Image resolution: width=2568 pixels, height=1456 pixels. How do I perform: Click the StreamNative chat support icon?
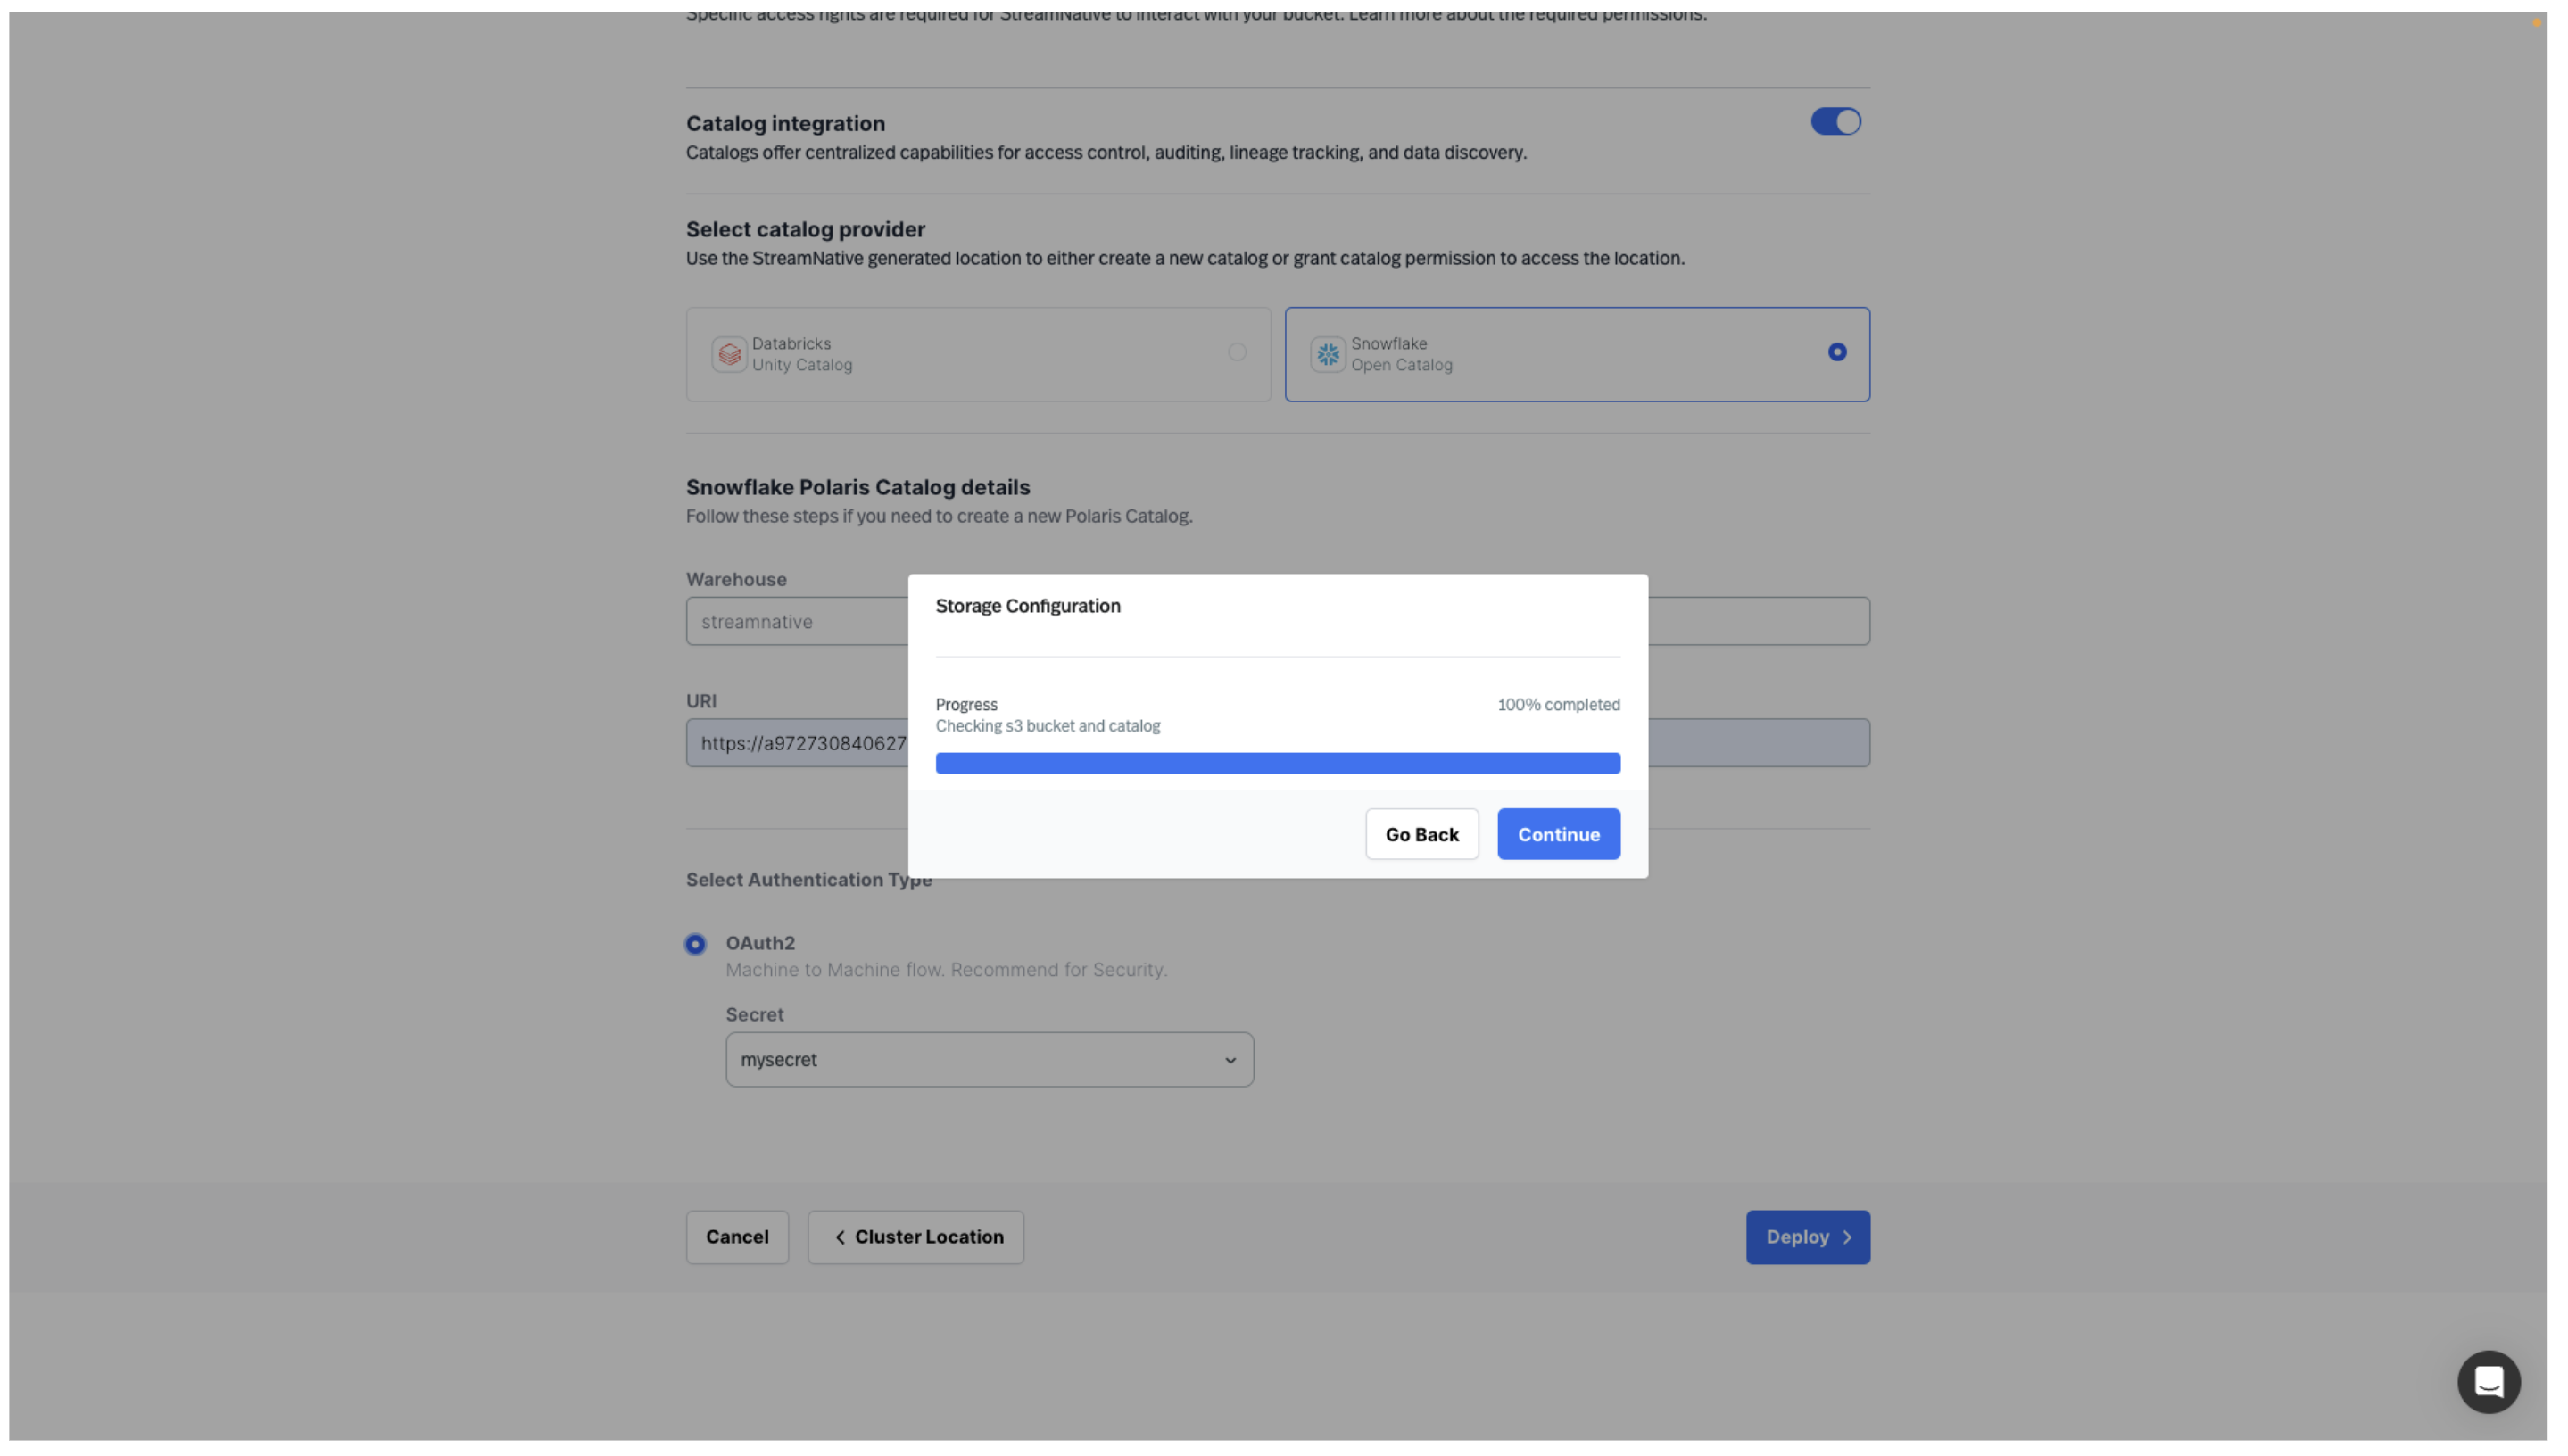(2489, 1382)
